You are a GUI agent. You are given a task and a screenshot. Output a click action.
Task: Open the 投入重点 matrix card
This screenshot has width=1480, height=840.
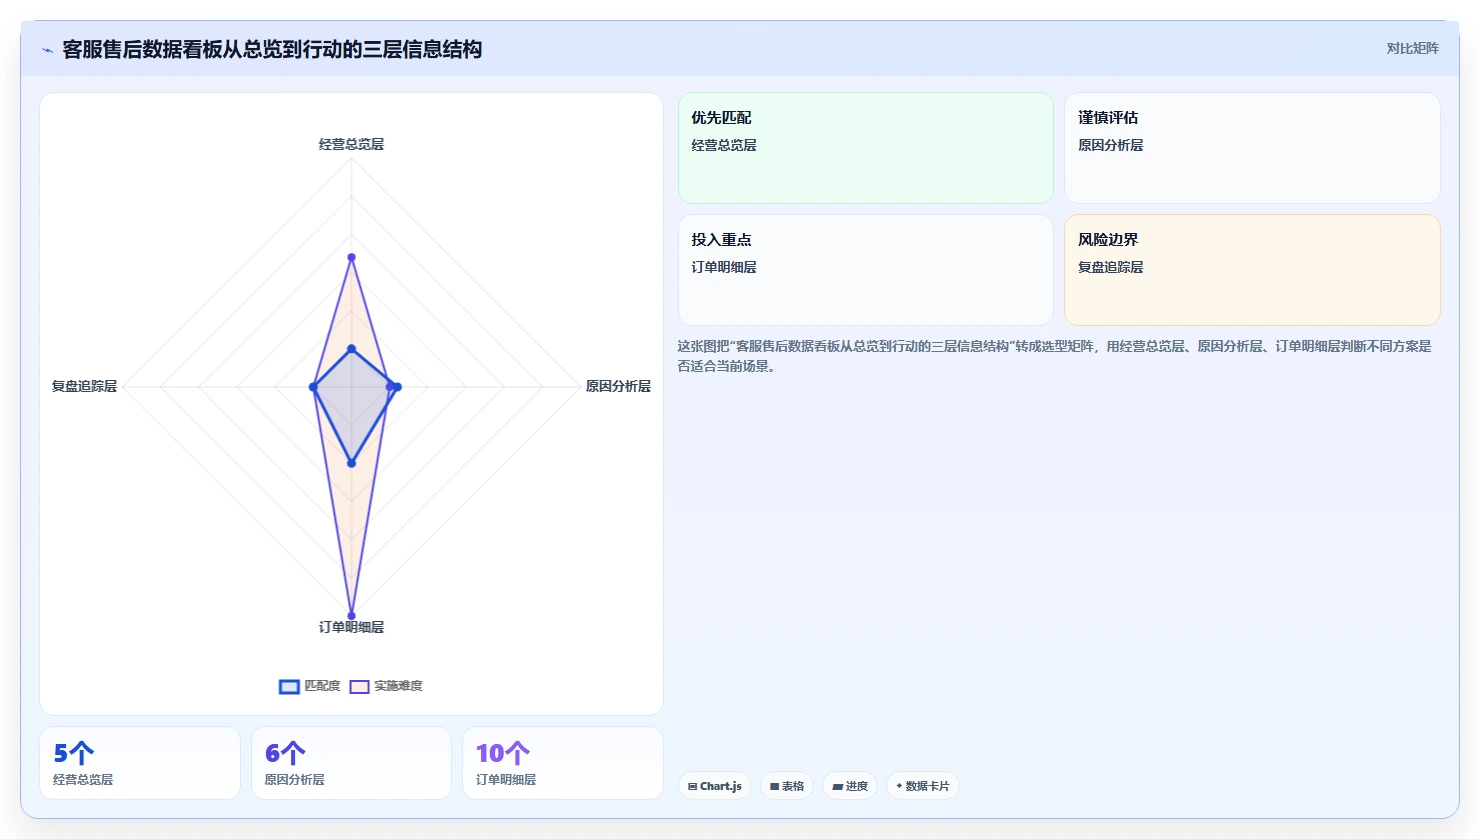coord(866,270)
